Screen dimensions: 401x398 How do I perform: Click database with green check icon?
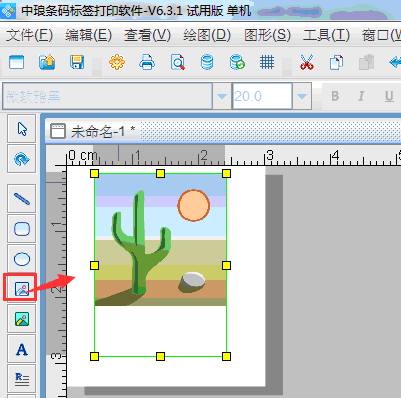(237, 62)
